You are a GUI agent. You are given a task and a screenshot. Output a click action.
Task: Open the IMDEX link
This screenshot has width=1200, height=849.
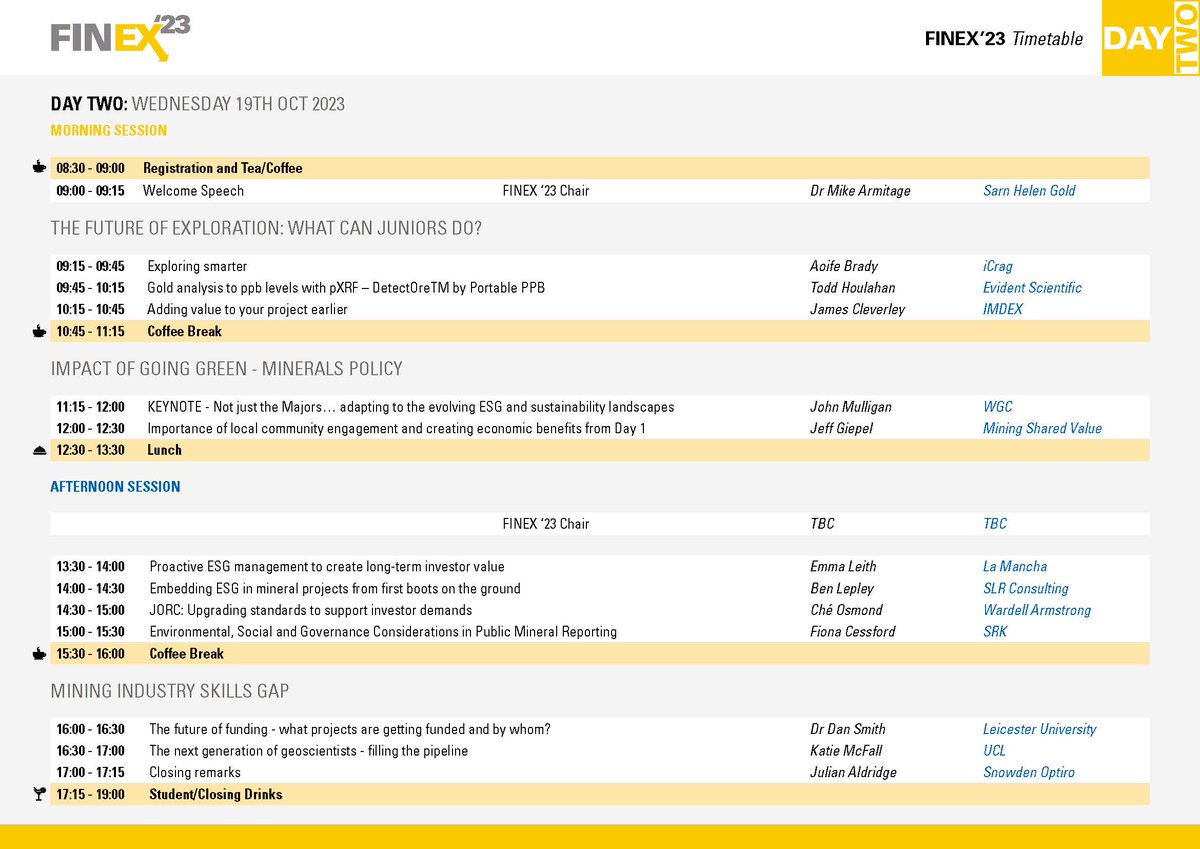1003,310
